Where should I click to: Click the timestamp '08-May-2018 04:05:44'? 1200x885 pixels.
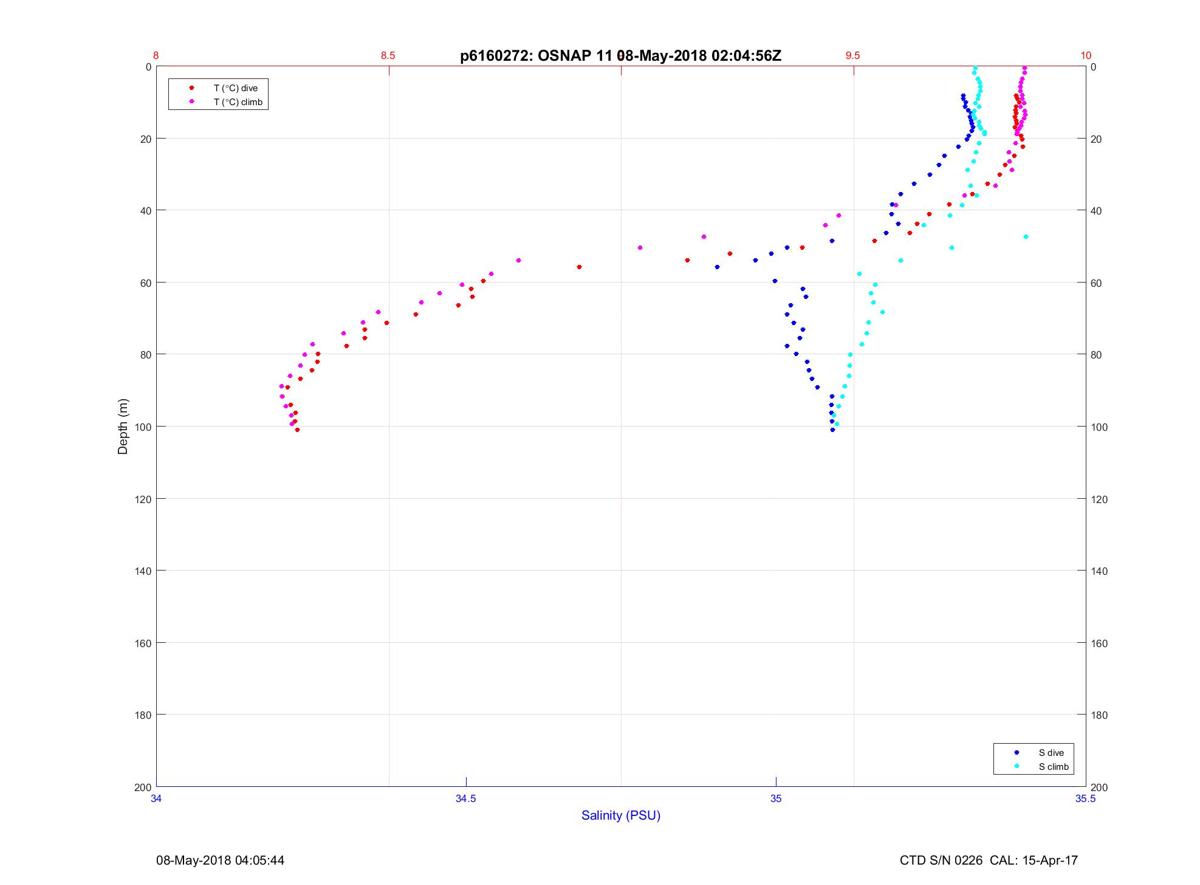pyautogui.click(x=220, y=860)
